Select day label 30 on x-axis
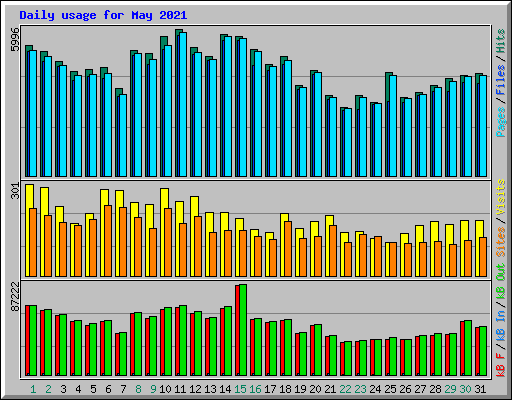 [465, 389]
